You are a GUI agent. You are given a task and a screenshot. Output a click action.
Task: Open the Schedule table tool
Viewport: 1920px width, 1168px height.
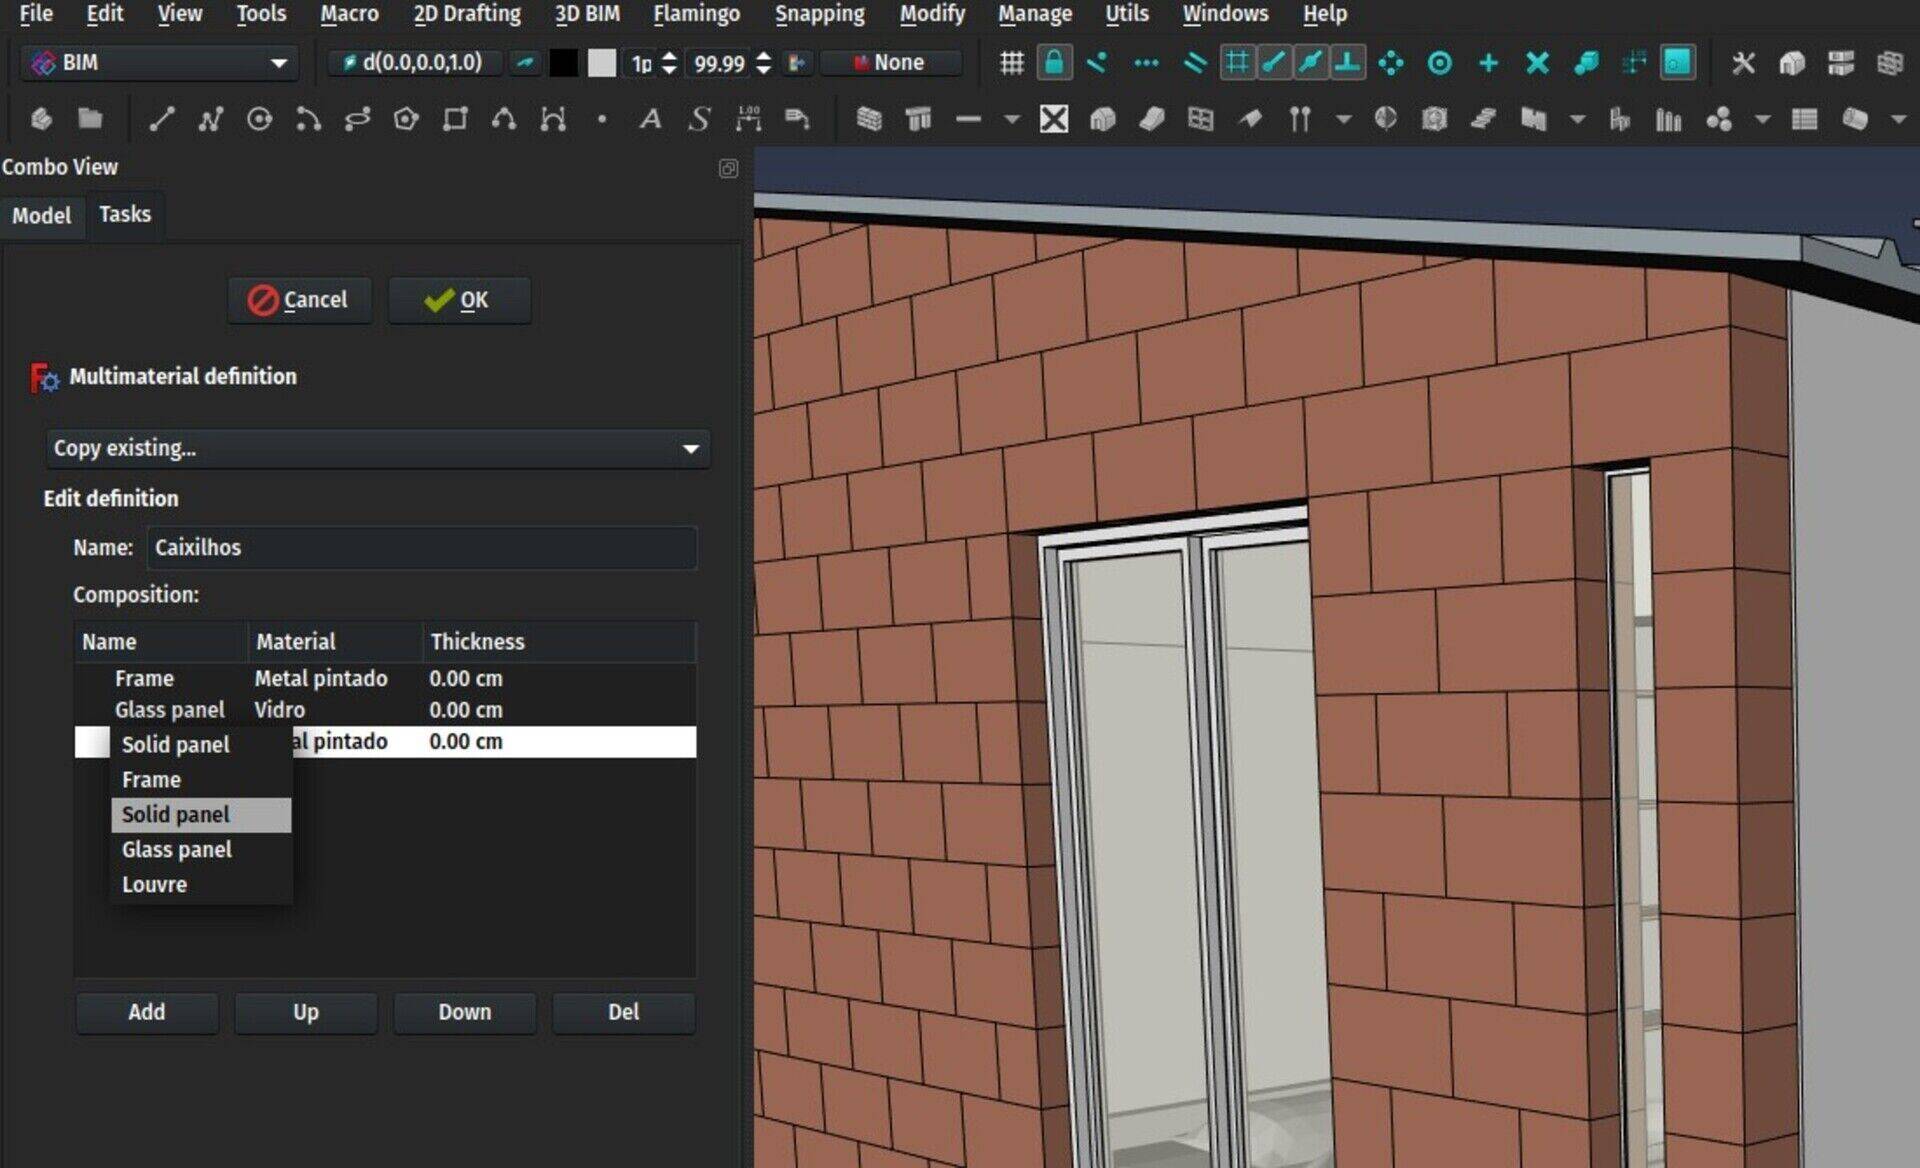[1804, 120]
